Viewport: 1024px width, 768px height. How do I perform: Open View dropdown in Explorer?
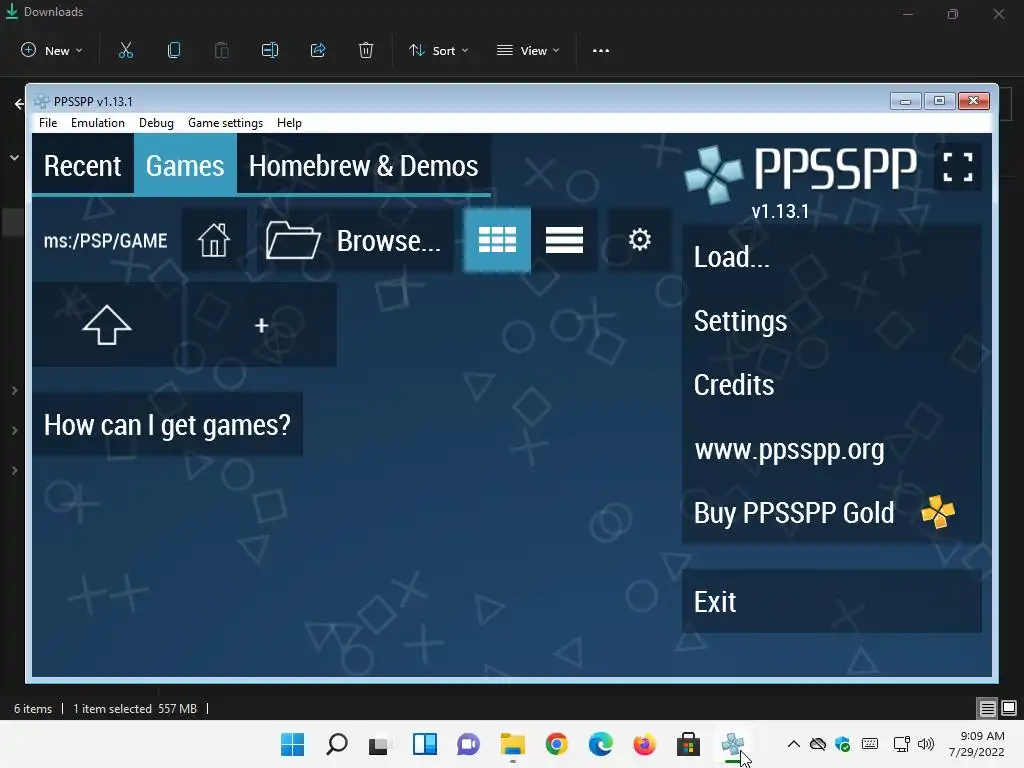point(528,50)
